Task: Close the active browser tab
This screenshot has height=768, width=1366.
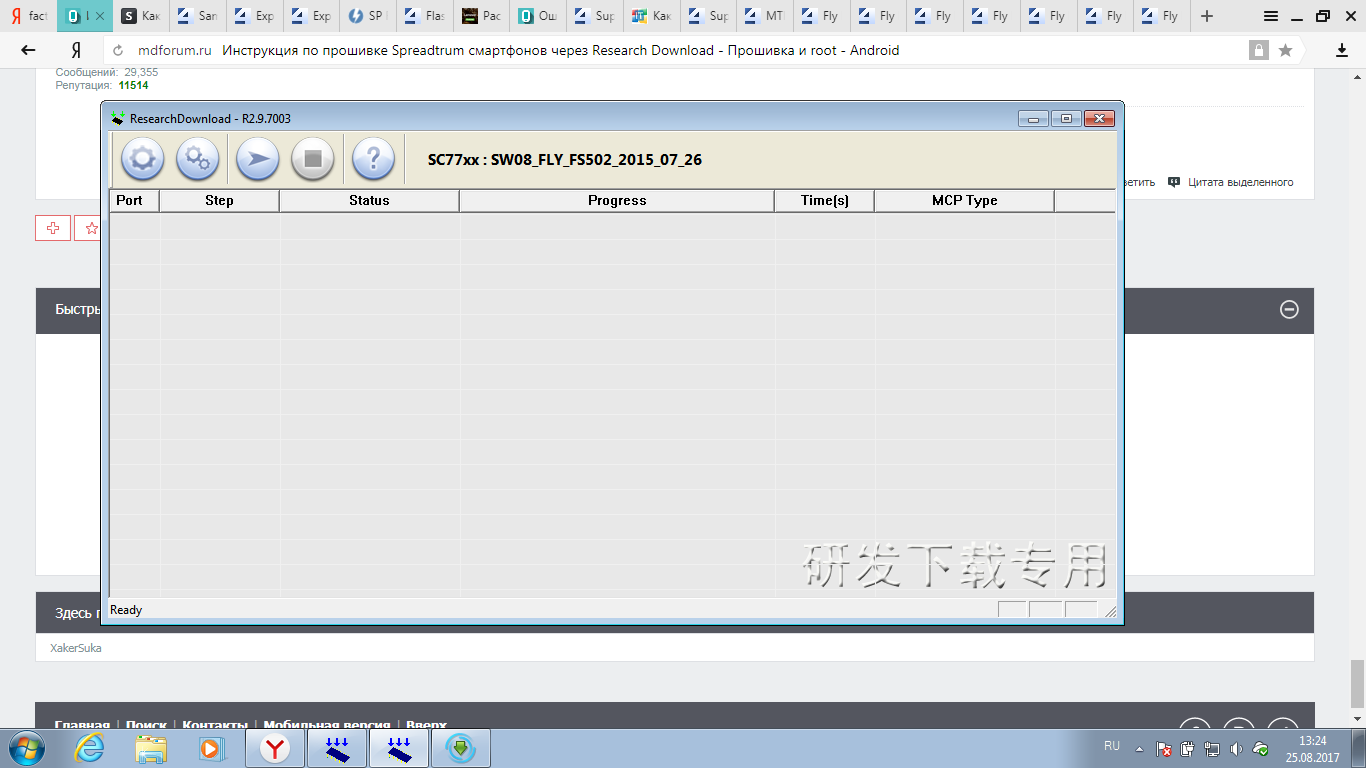Action: pyautogui.click(x=99, y=16)
